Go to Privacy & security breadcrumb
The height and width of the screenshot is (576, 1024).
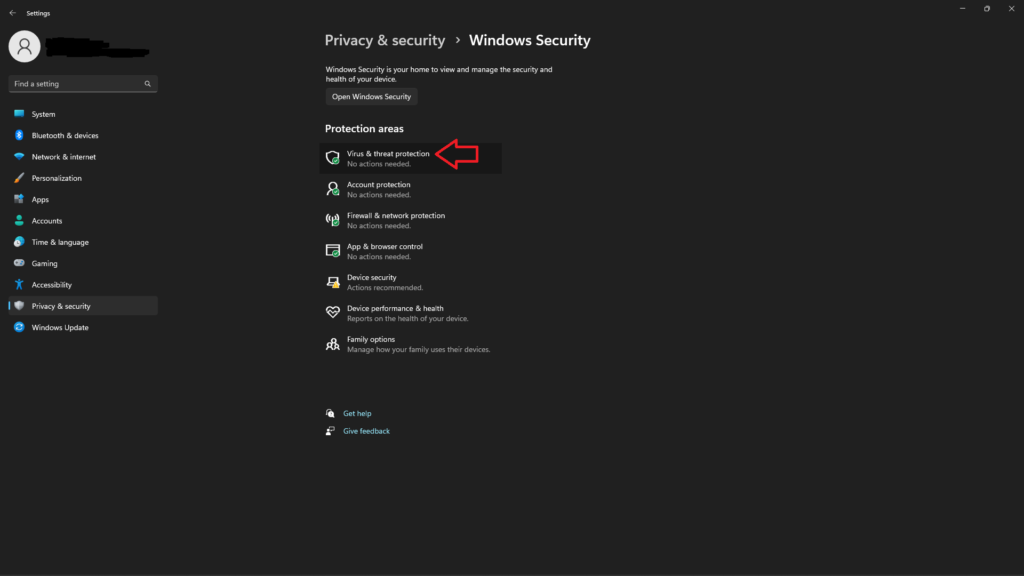coord(385,41)
